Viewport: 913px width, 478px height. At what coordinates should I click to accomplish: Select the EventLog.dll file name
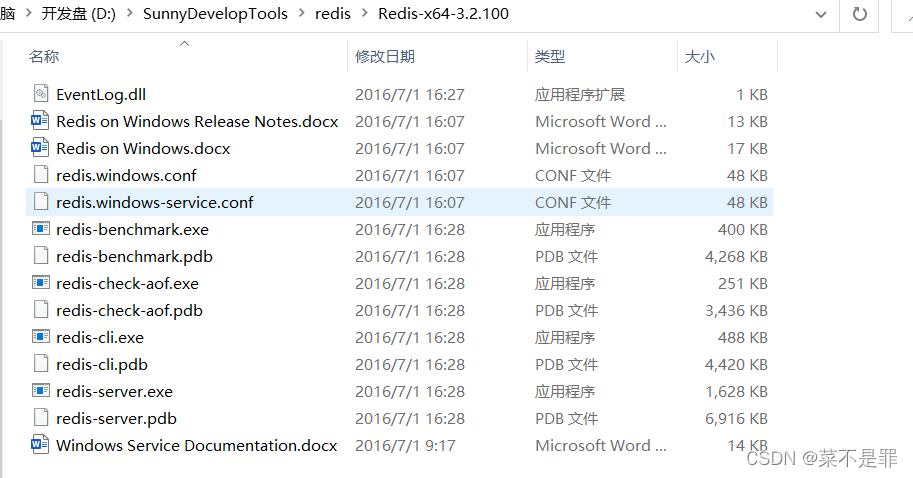click(x=101, y=94)
